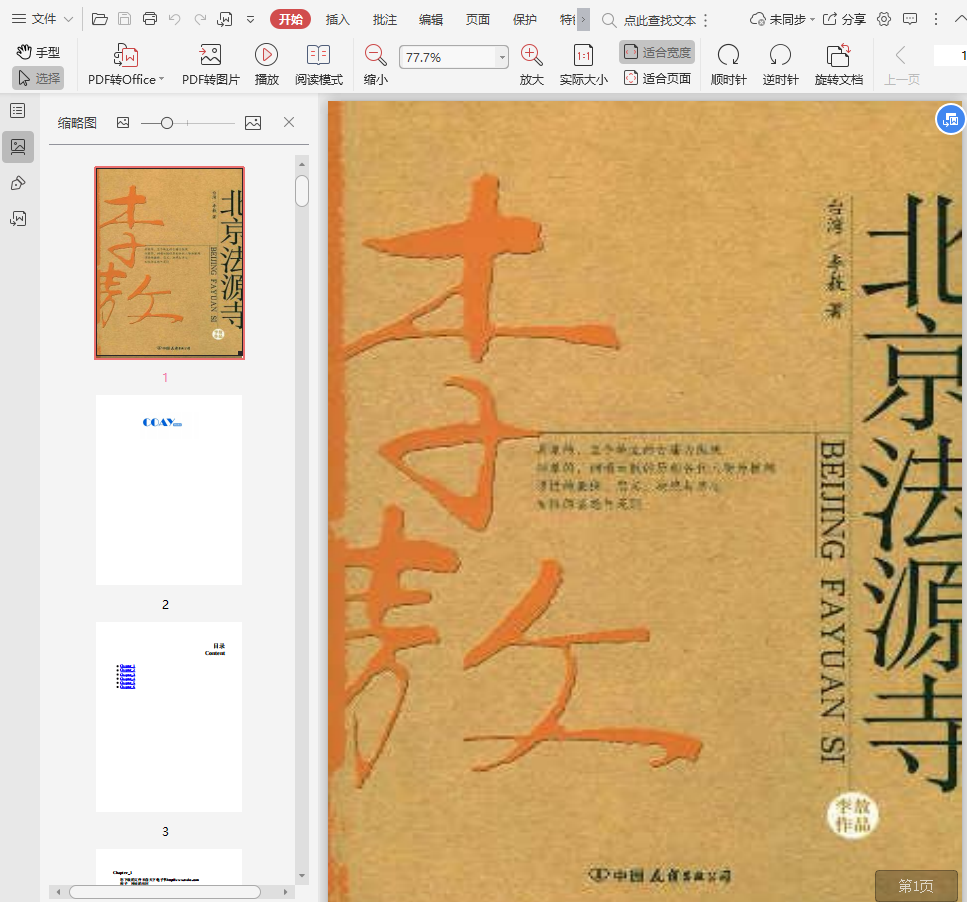Click the 分享 share button
Viewport: 967px width, 902px height.
pyautogui.click(x=844, y=19)
